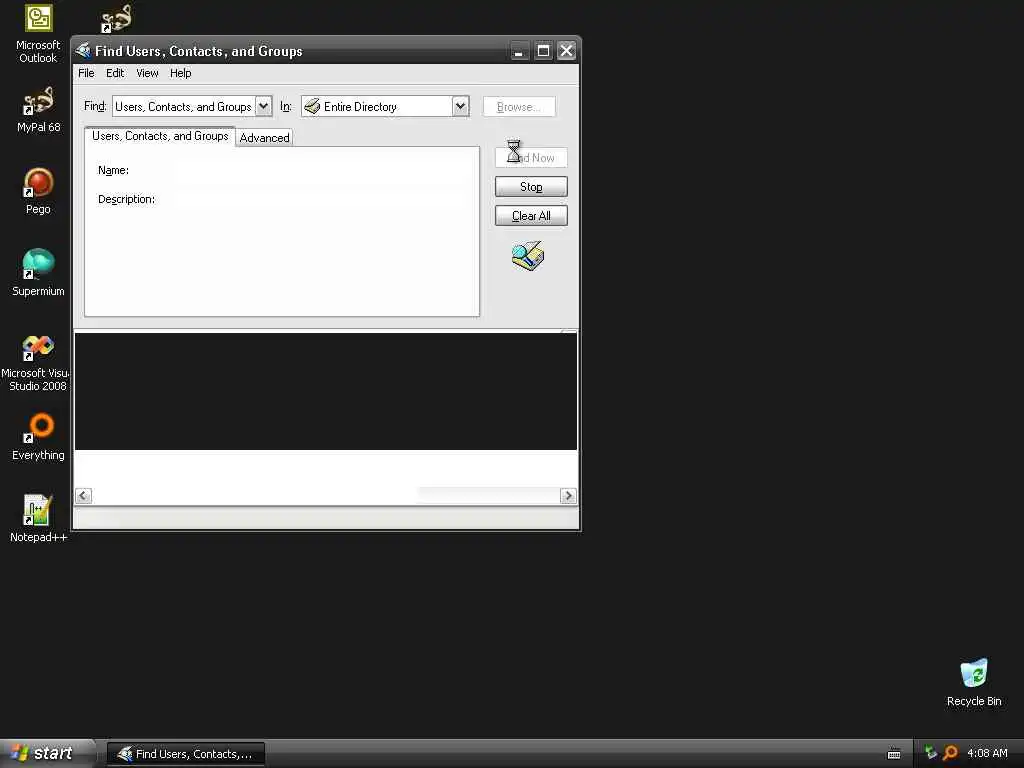
Task: Launch Everything search shortcut
Action: click(38, 437)
